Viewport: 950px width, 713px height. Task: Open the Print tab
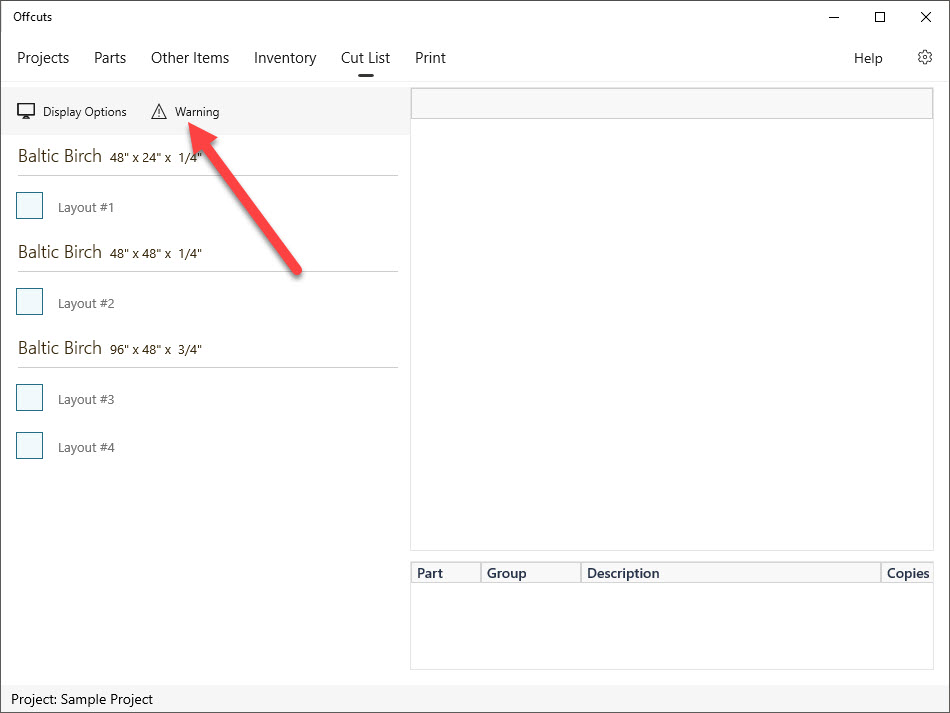(x=430, y=58)
